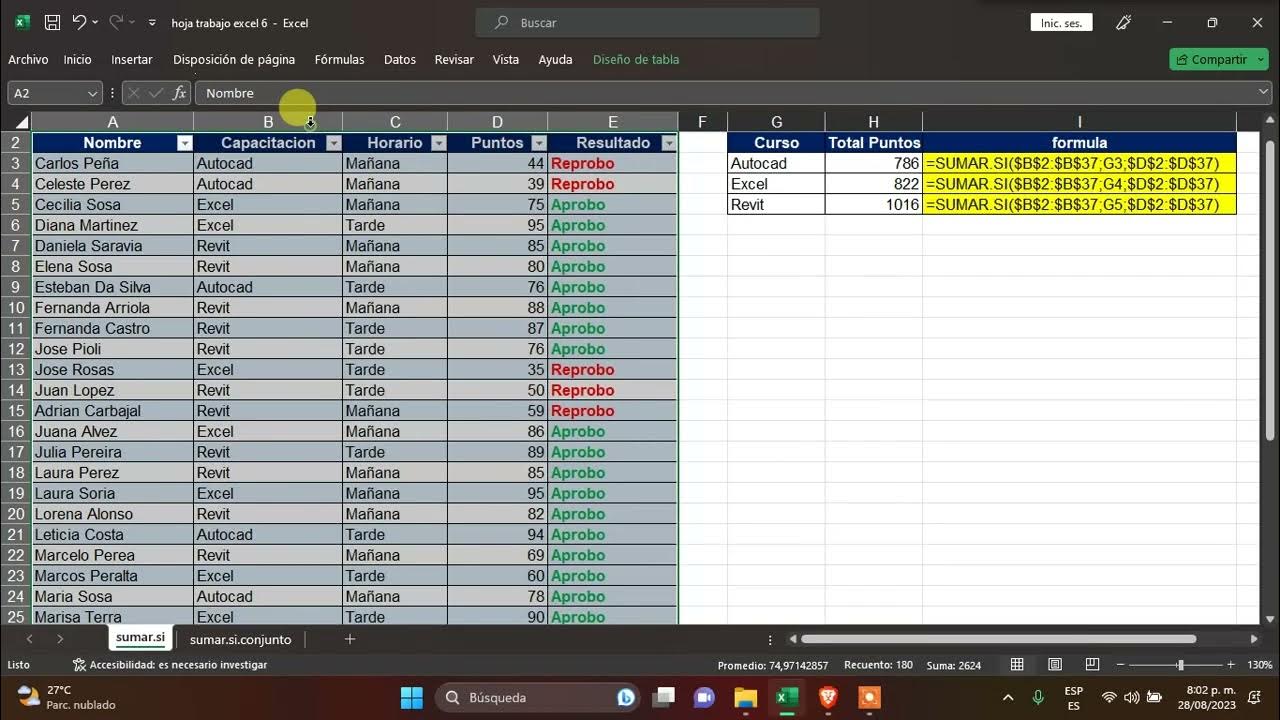Switch to Normal view icon
Screen dimensions: 1280x720
pos(1017,665)
